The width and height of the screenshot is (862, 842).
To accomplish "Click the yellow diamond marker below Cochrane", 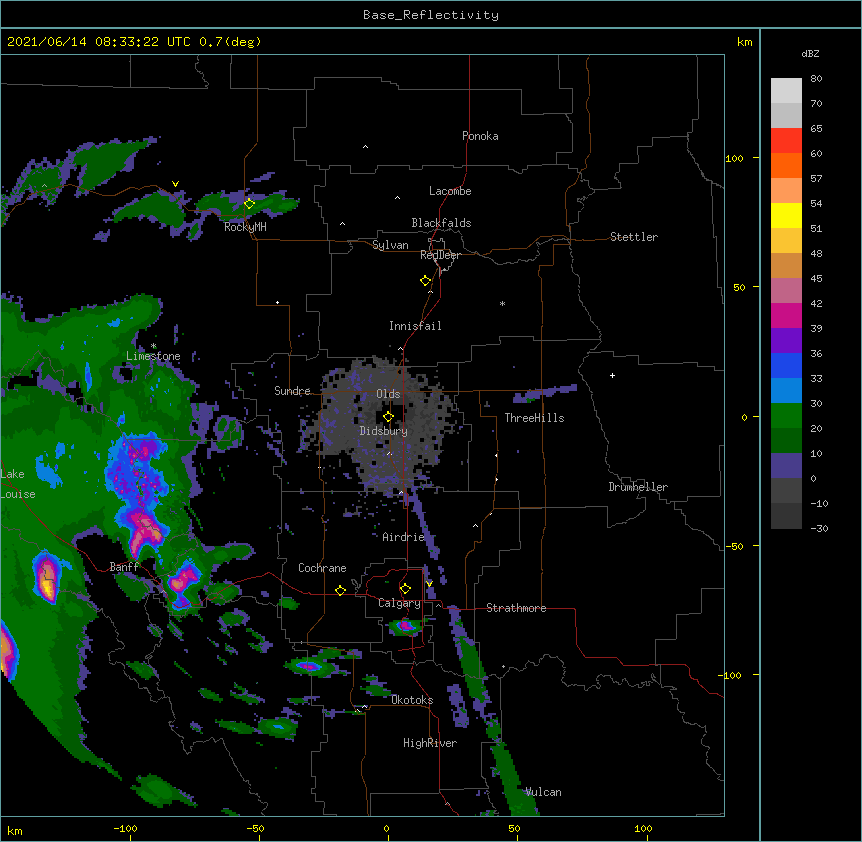I will coord(340,590).
